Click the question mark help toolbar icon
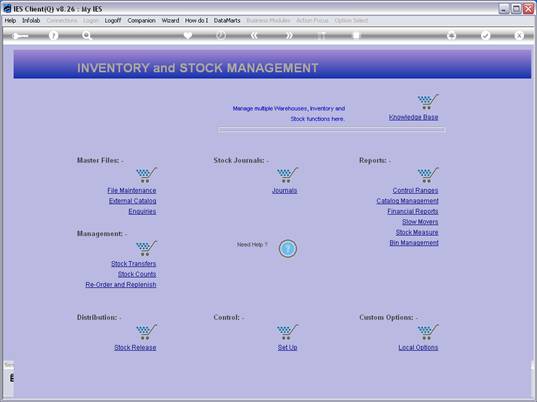This screenshot has width=537, height=402. (x=53, y=36)
